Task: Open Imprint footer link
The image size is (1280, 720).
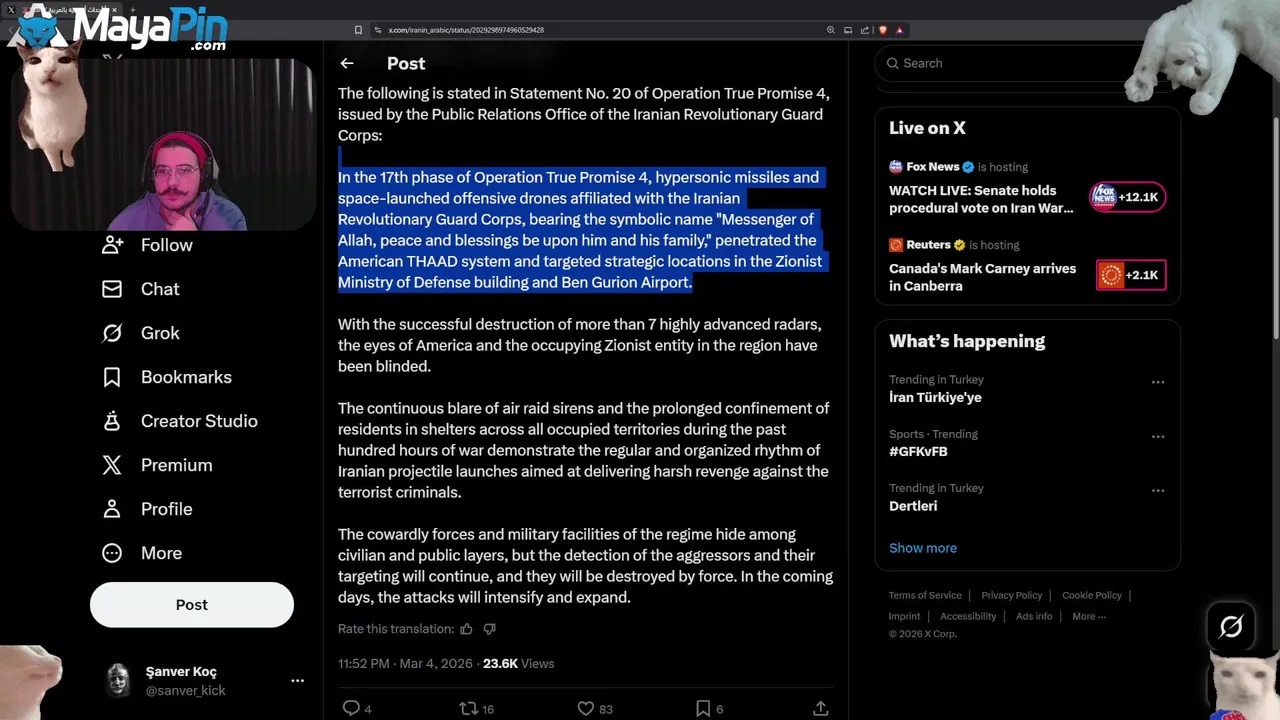Action: coord(904,616)
